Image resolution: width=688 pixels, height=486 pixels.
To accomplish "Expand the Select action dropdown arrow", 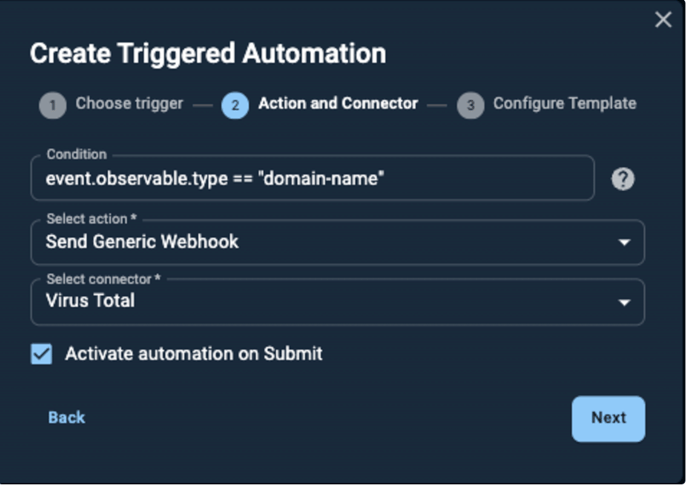I will [x=624, y=242].
